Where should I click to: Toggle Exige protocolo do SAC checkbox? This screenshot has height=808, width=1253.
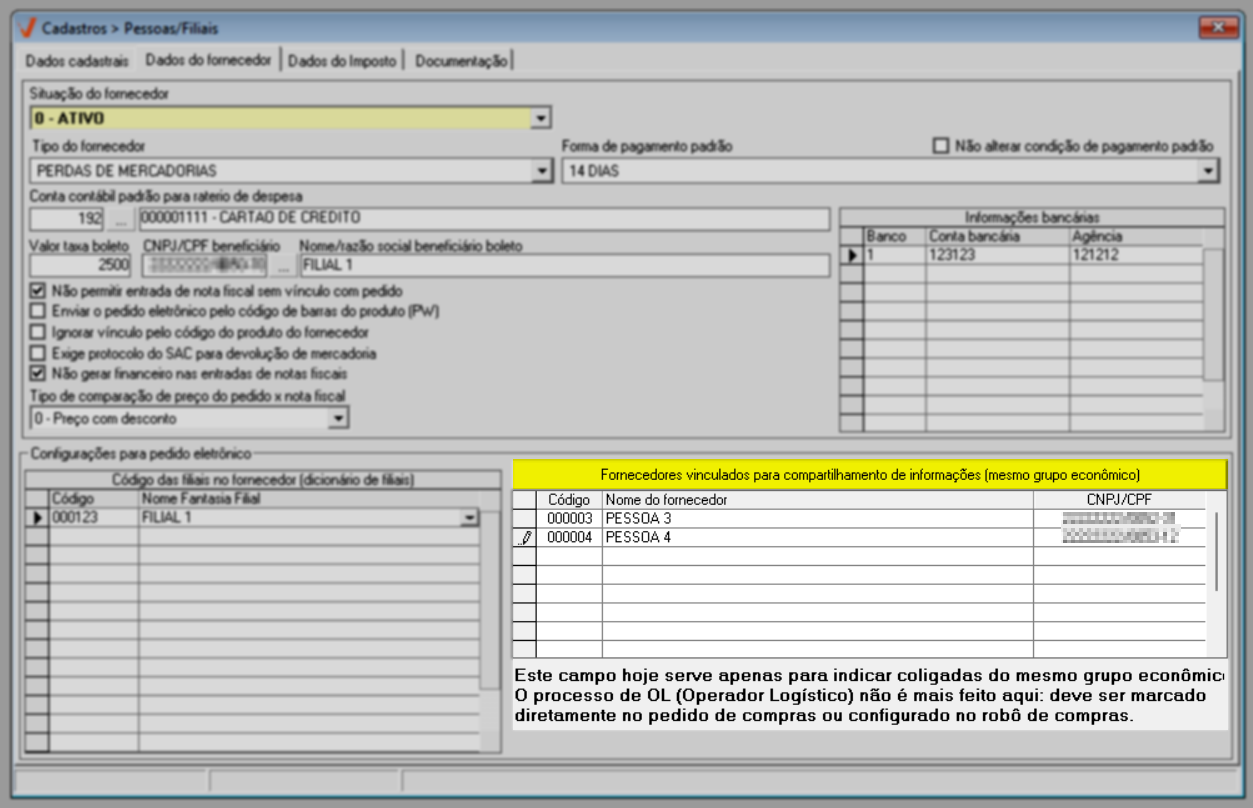click(38, 353)
